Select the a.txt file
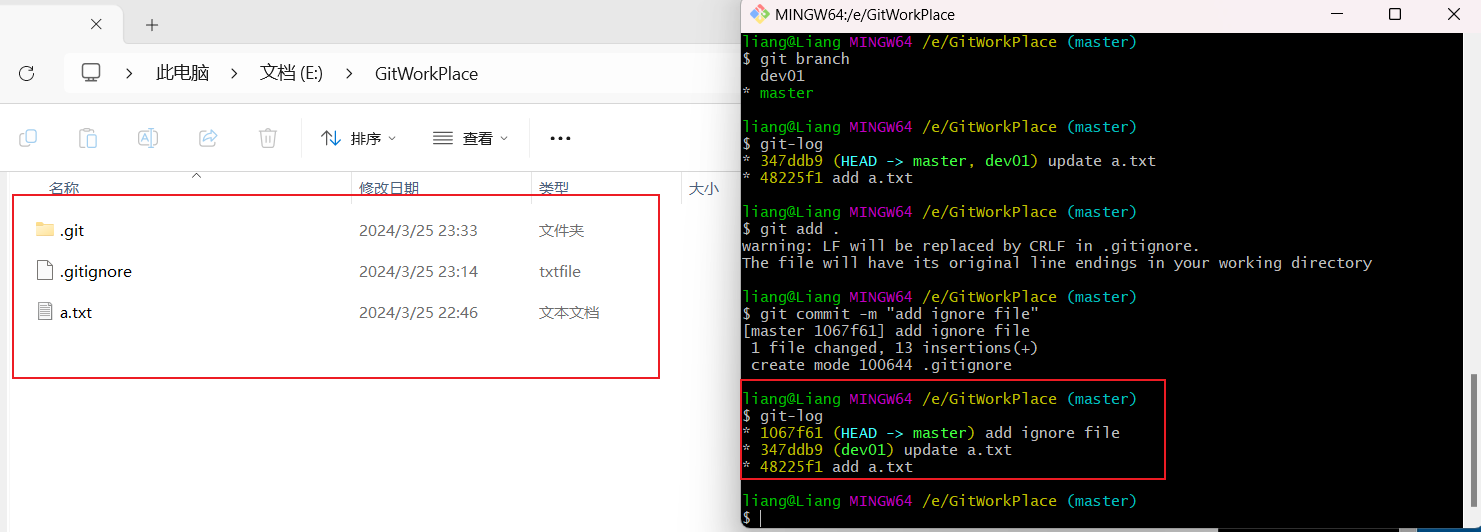 point(76,312)
